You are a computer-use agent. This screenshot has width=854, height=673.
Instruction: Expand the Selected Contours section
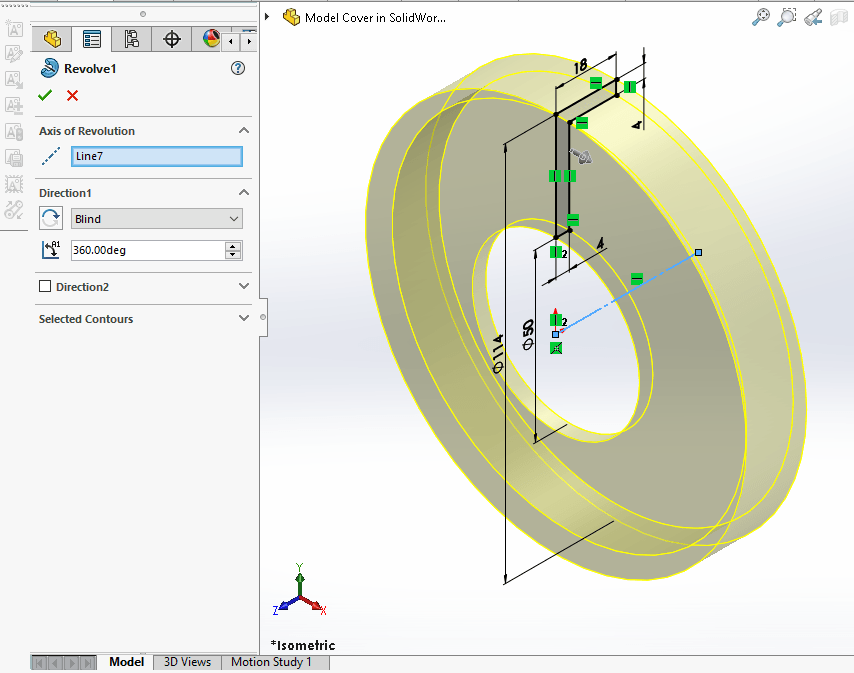[244, 319]
